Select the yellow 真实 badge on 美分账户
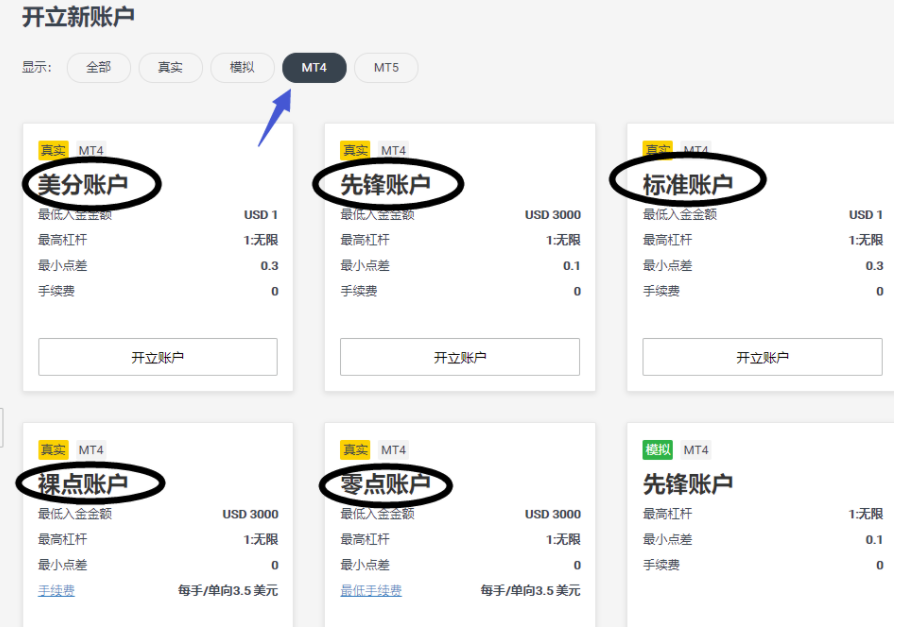This screenshot has height=638, width=912. [52, 150]
